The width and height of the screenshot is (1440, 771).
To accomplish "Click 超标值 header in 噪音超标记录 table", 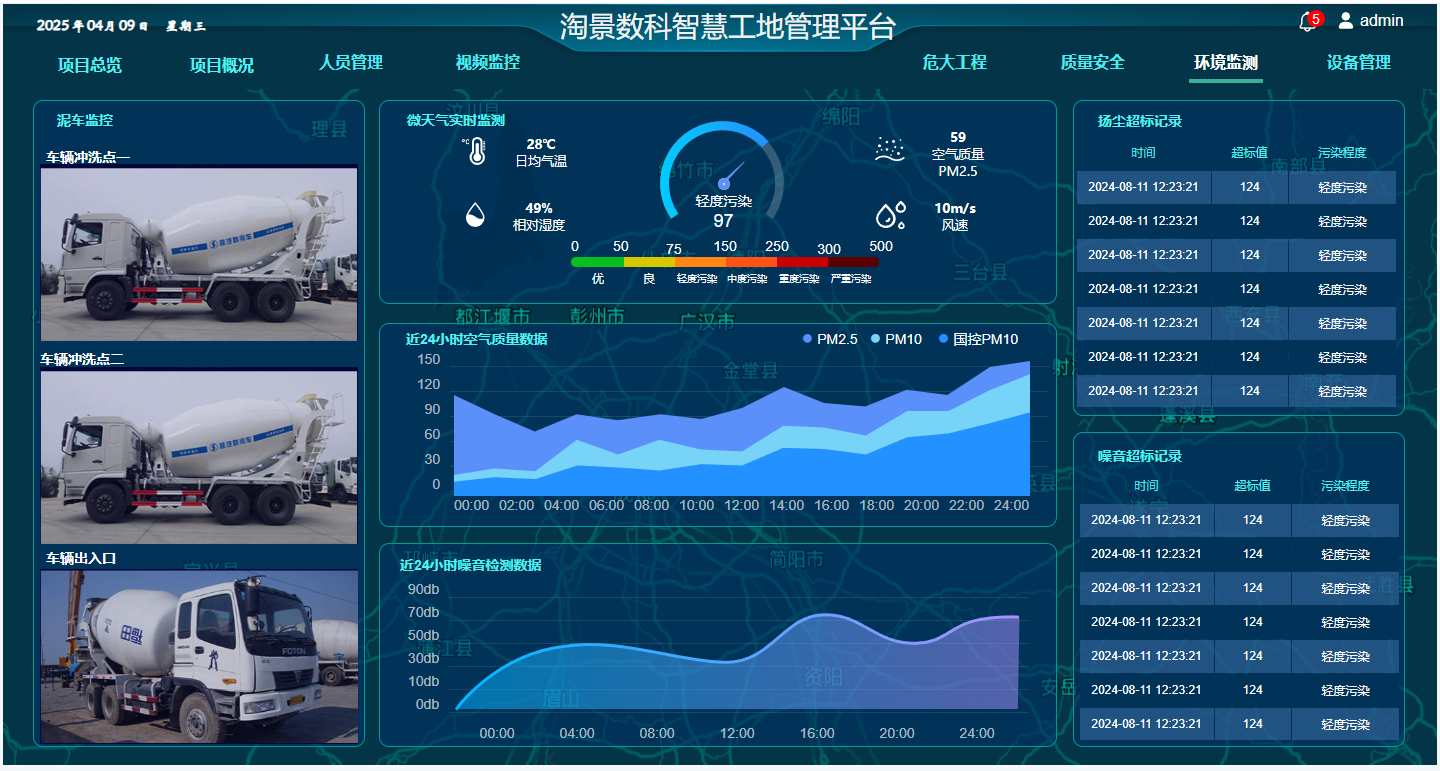I will [1252, 486].
